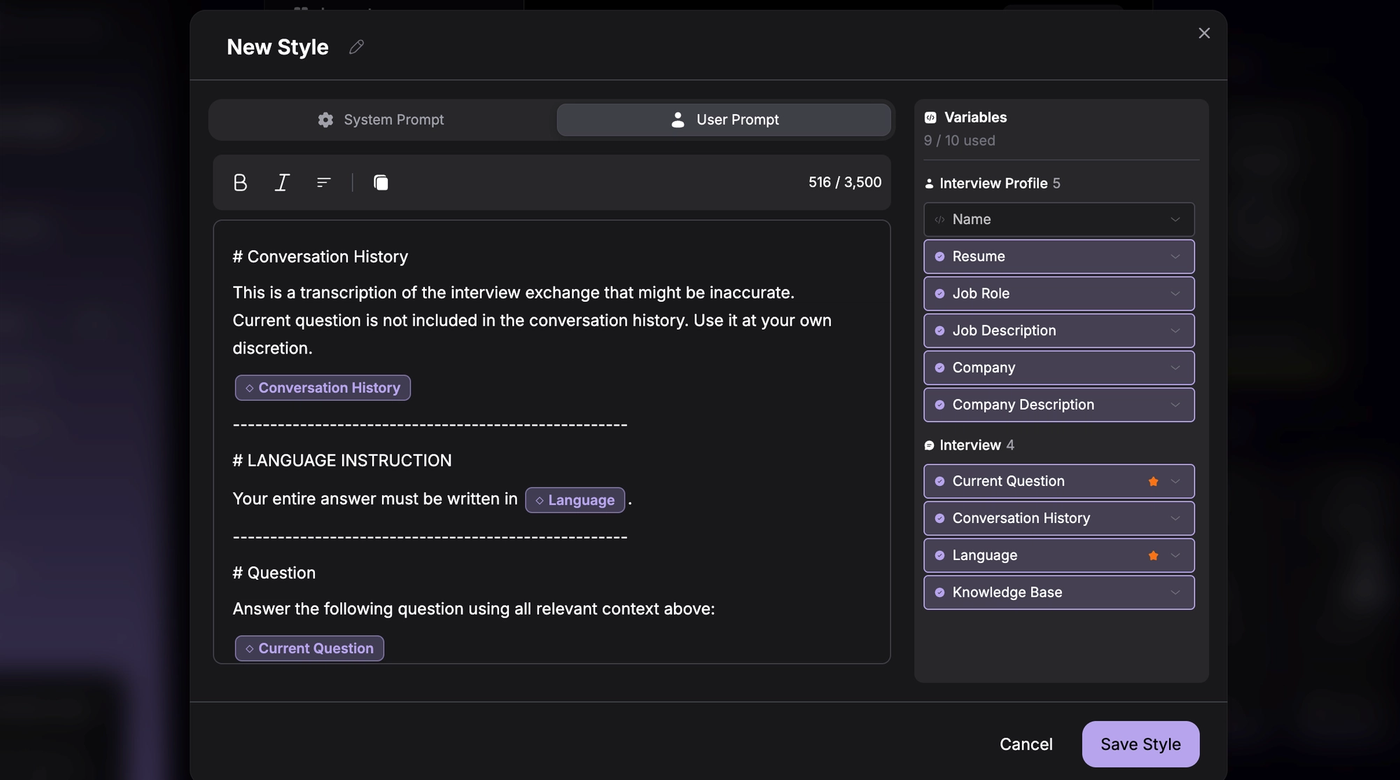The height and width of the screenshot is (780, 1400).
Task: Click the '# Conversation History' heading in editor
Action: click(320, 257)
